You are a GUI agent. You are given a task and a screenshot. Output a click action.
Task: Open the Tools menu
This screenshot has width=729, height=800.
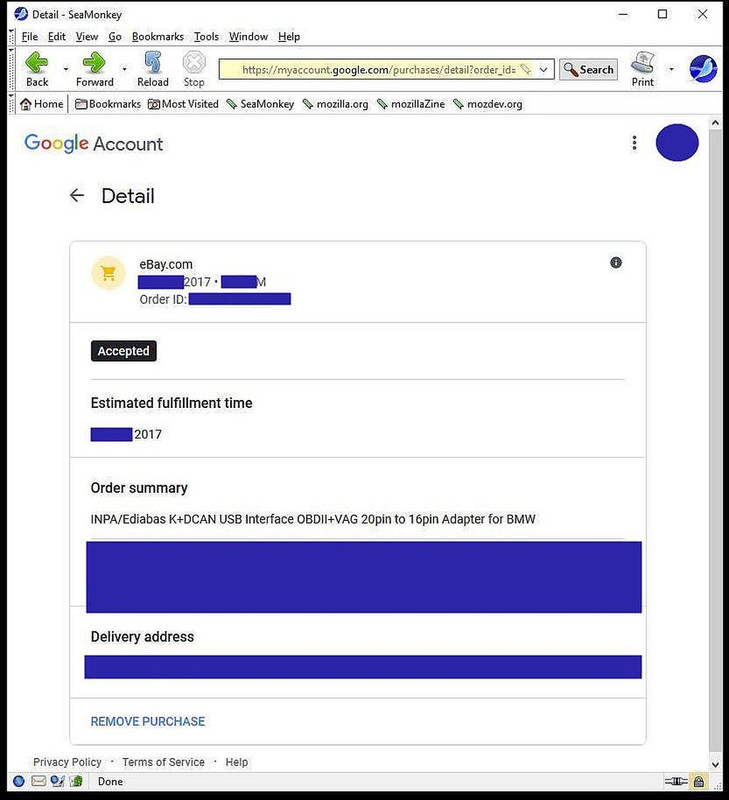click(x=206, y=37)
